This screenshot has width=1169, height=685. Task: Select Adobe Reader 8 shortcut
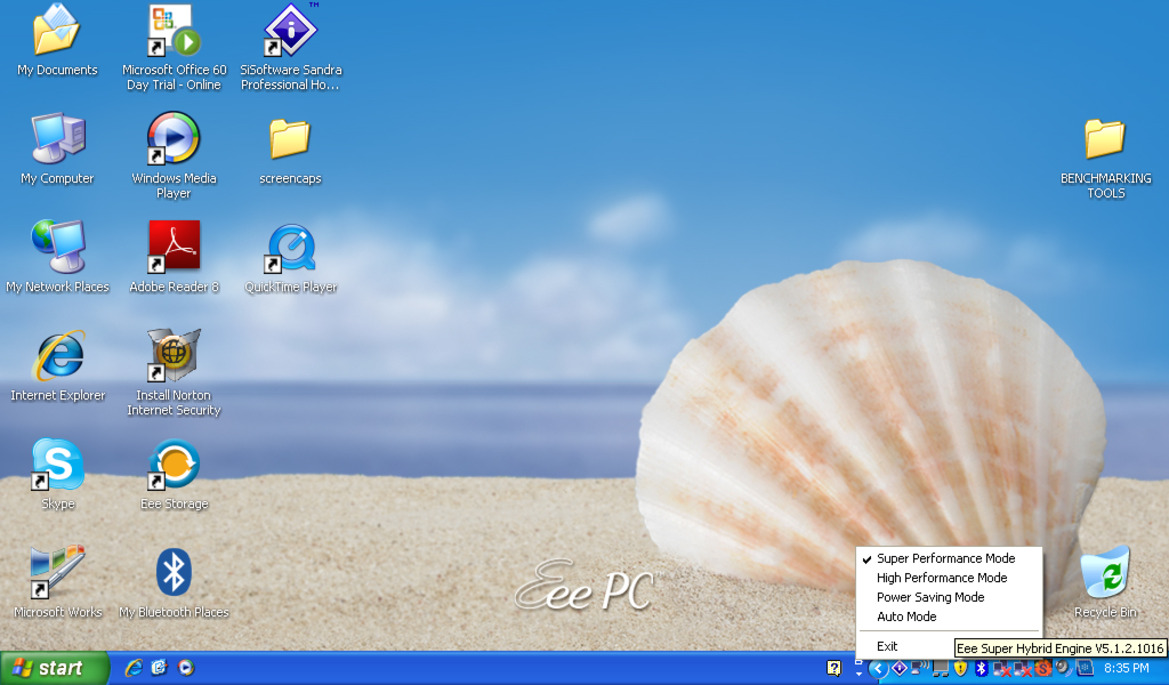[174, 256]
